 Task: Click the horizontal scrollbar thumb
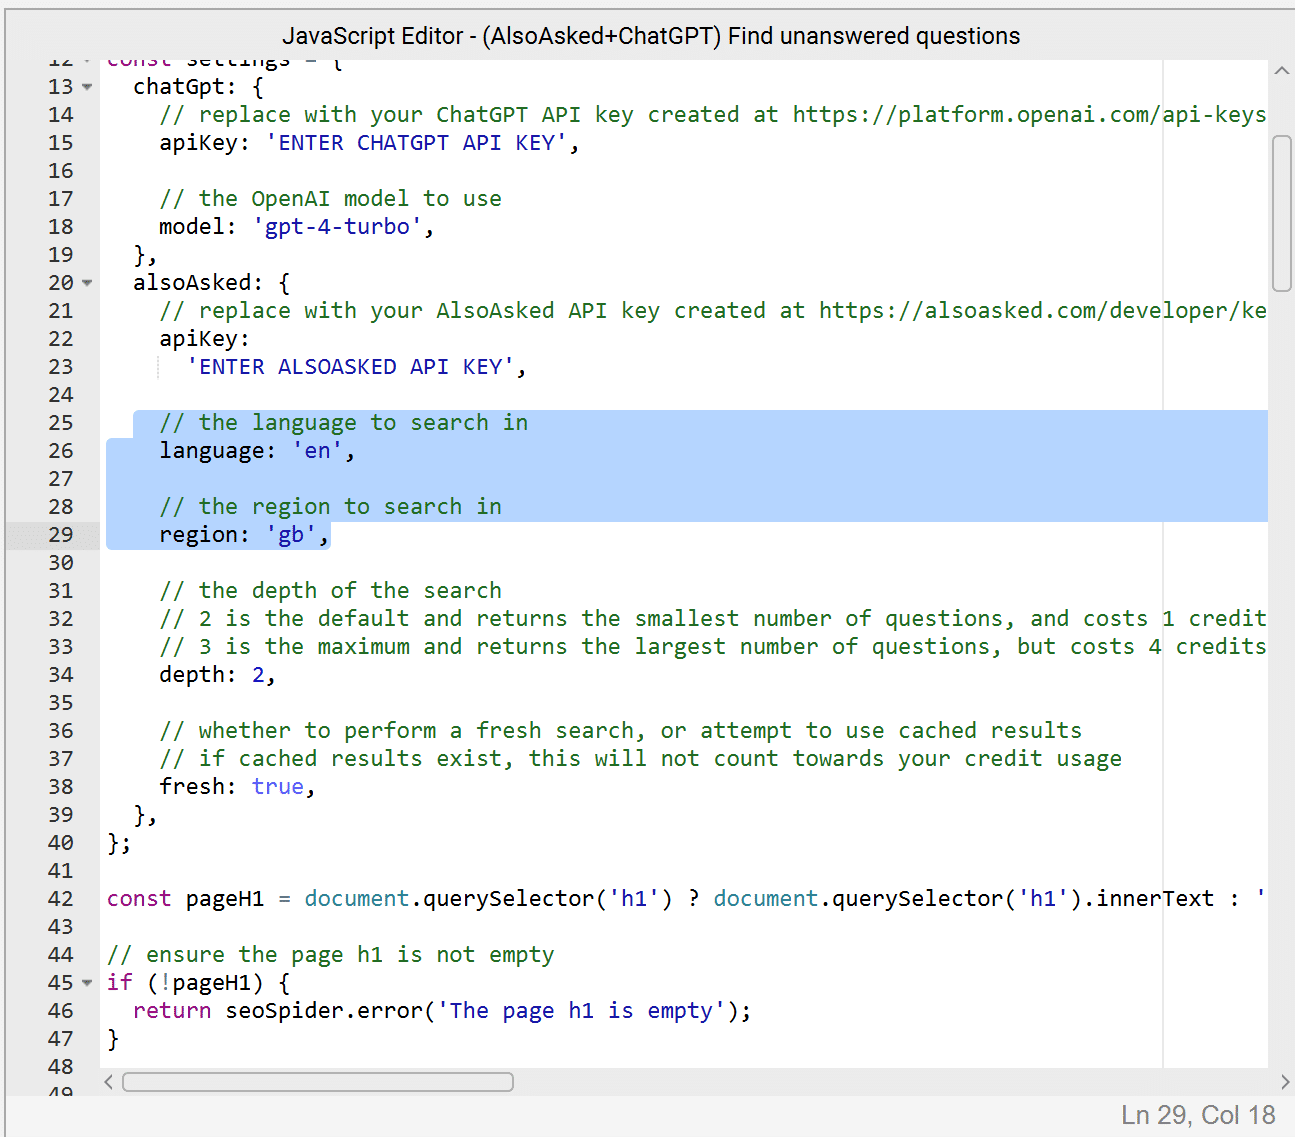(318, 1082)
